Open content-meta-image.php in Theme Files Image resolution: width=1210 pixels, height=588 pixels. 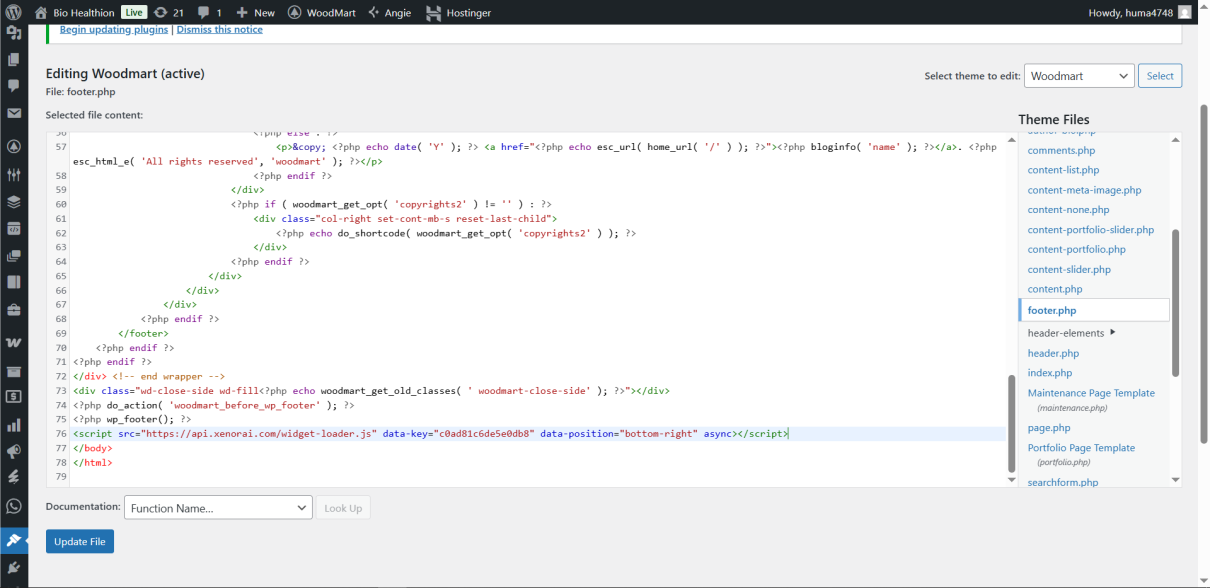pyautogui.click(x=1084, y=190)
